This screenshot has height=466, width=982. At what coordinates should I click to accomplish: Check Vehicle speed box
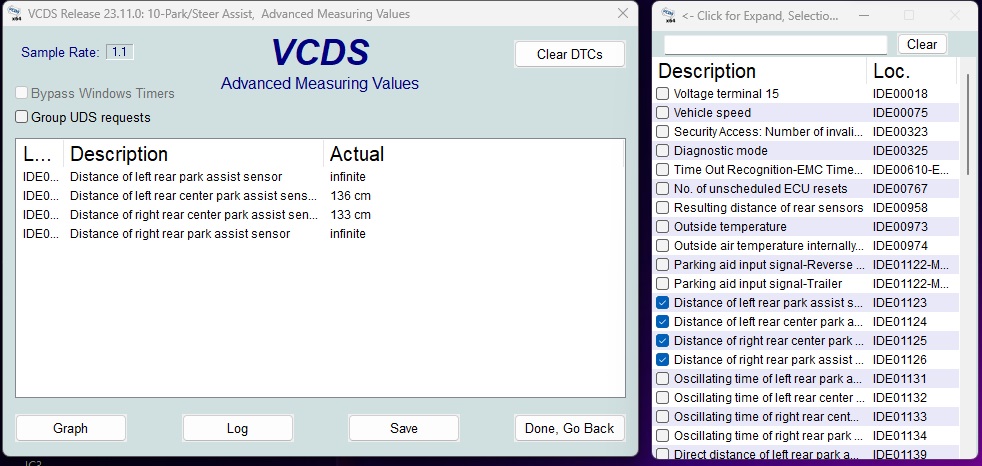click(663, 113)
